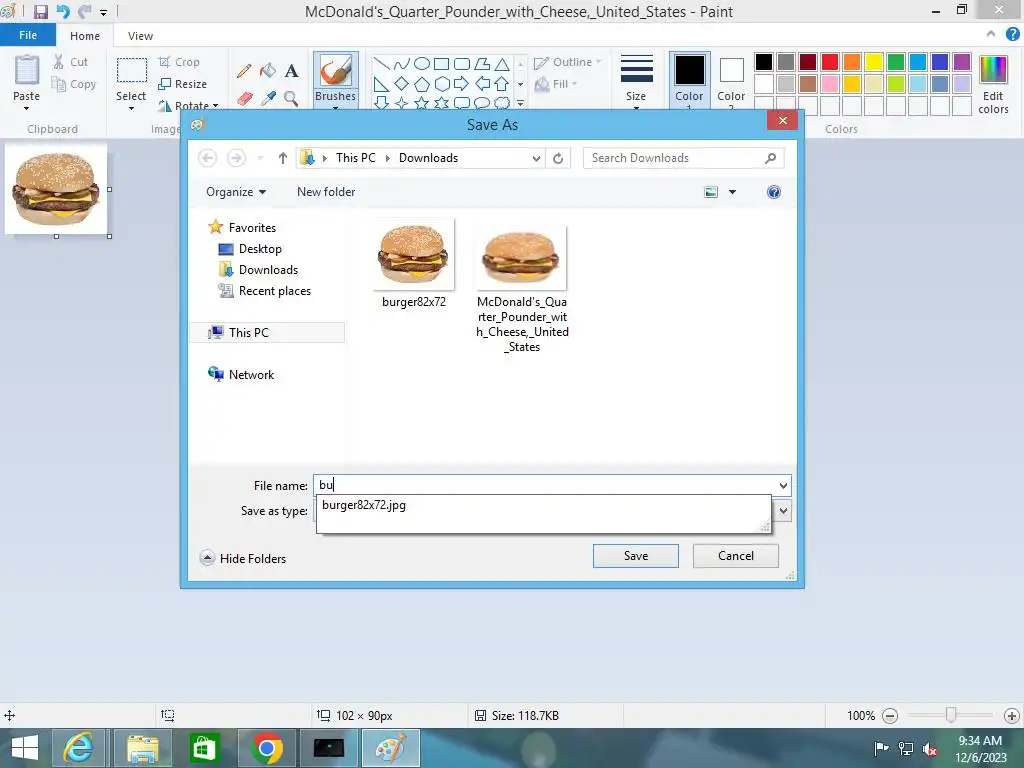This screenshot has width=1024, height=768.
Task: Click the zoom slider handle
Action: point(951,716)
